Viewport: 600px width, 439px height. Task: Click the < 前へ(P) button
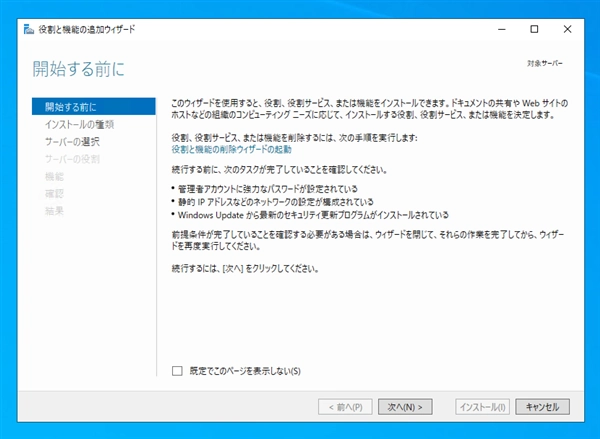[x=345, y=407]
